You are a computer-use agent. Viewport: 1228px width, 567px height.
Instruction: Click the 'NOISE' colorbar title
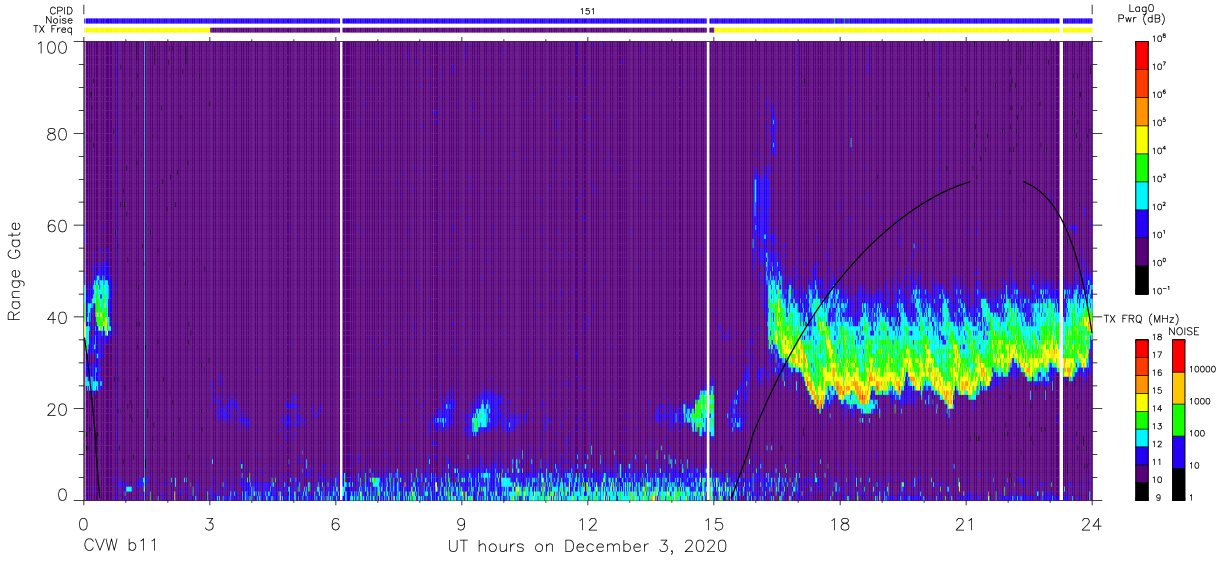(1184, 331)
